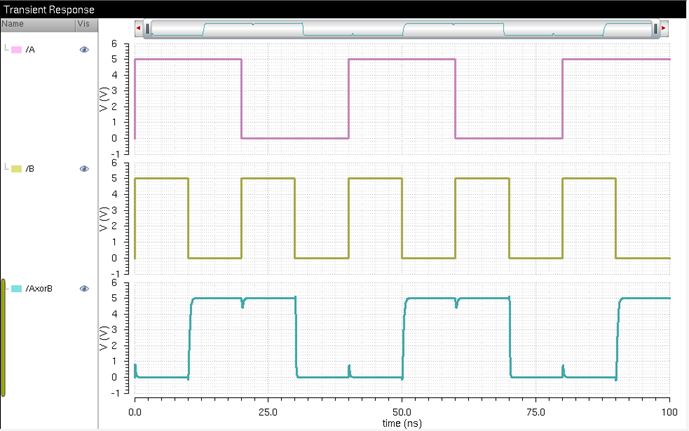Click the 75.0 tick on time axis
The image size is (689, 431).
536,412
